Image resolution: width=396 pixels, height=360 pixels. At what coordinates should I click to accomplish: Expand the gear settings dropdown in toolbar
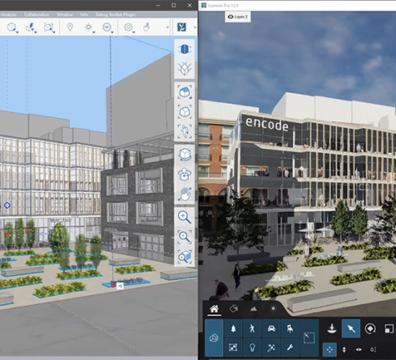click(133, 32)
